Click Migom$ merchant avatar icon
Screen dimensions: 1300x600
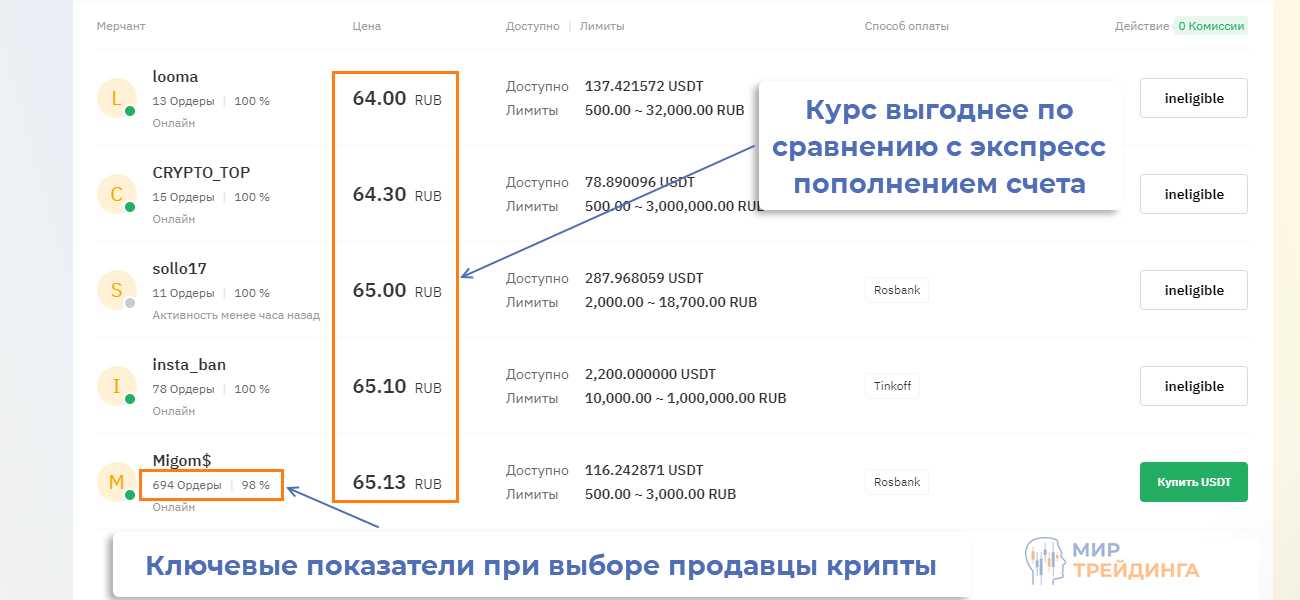point(116,482)
